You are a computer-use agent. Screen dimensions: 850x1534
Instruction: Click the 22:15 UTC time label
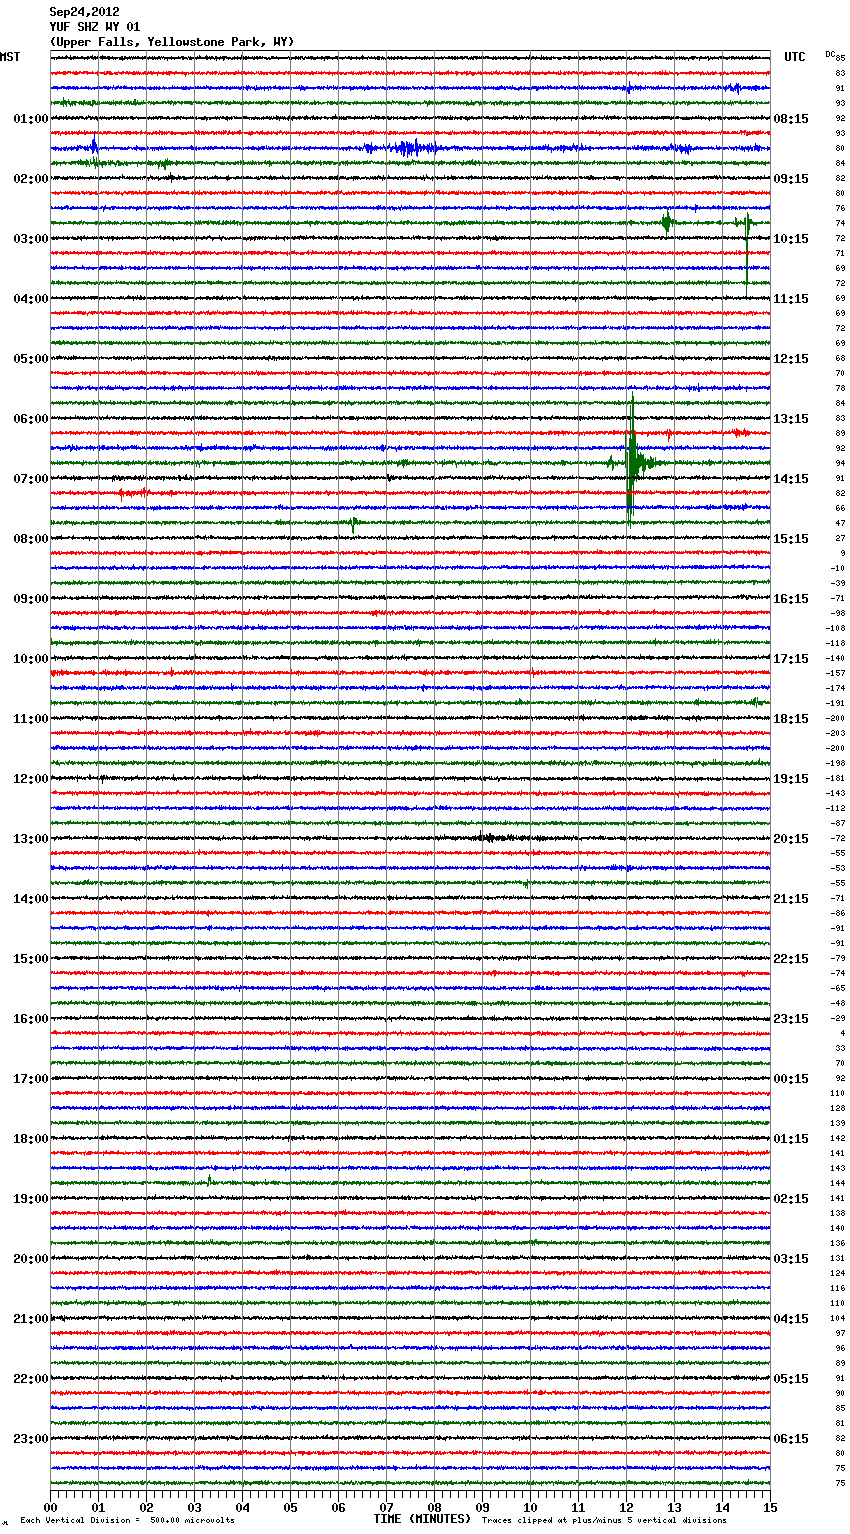pyautogui.click(x=791, y=959)
